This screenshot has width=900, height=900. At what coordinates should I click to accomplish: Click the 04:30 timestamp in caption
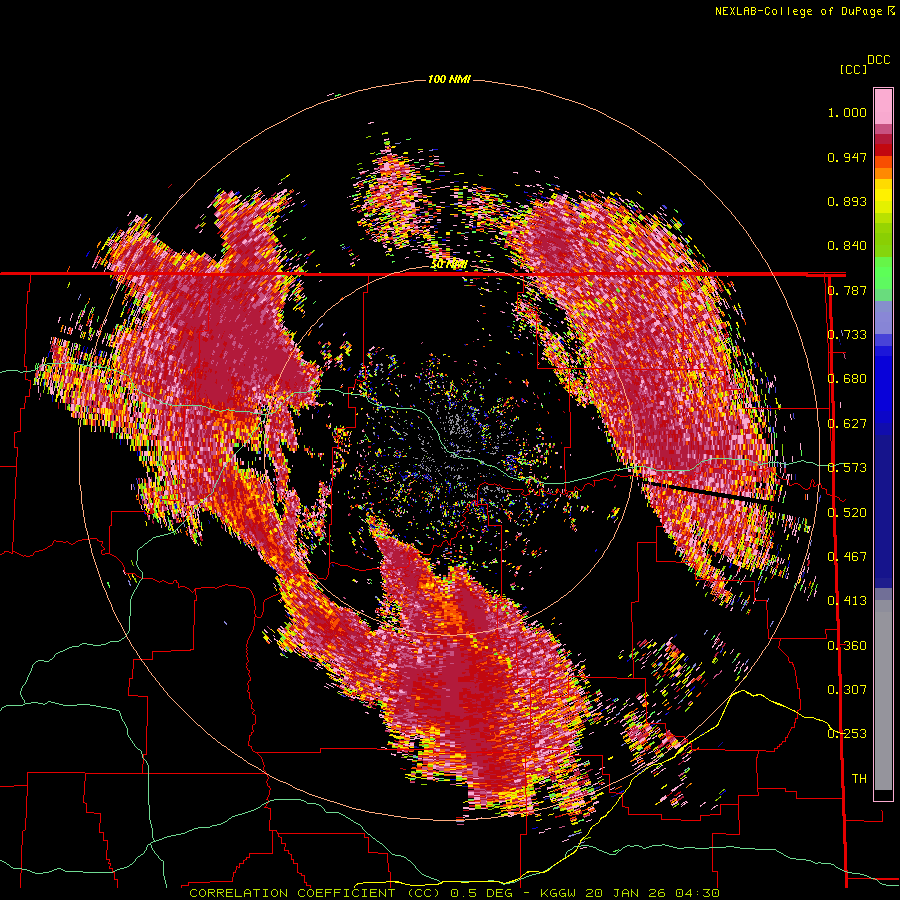click(x=696, y=893)
